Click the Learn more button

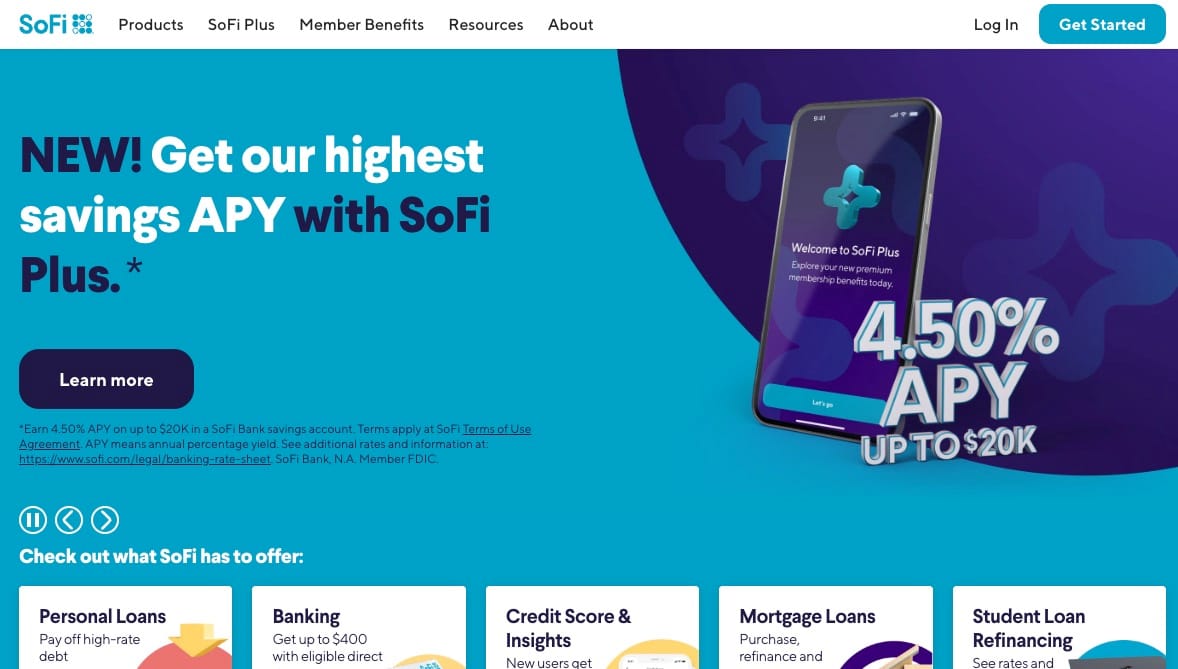(x=106, y=379)
